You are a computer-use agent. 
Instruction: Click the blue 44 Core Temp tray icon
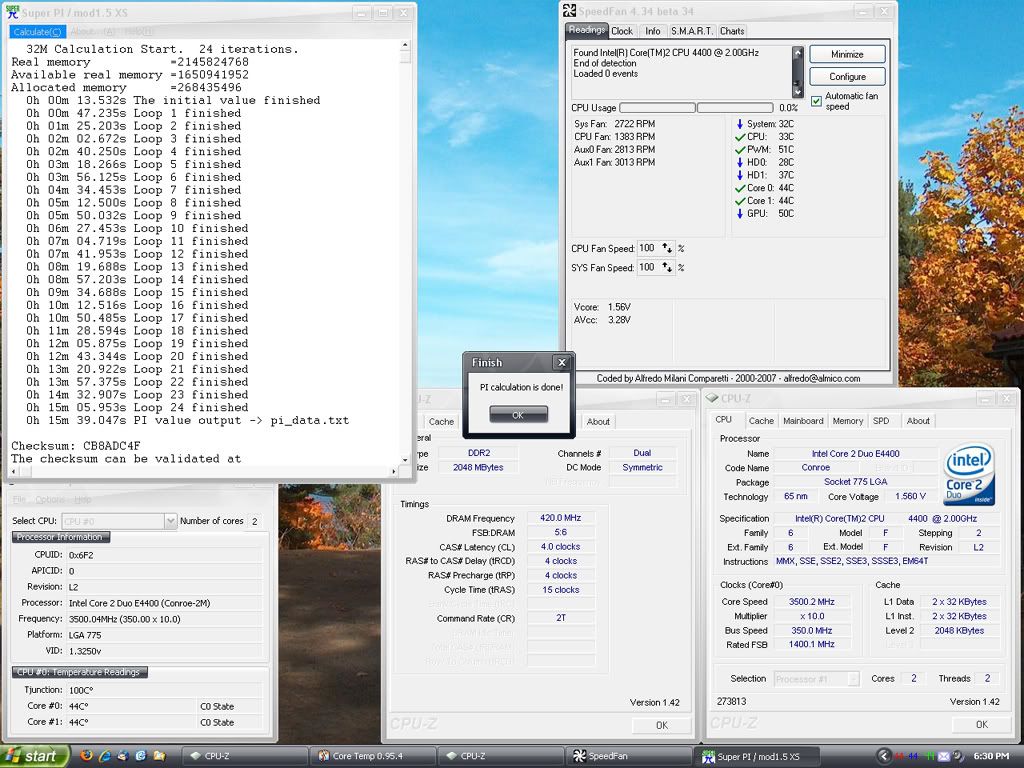tap(915, 756)
